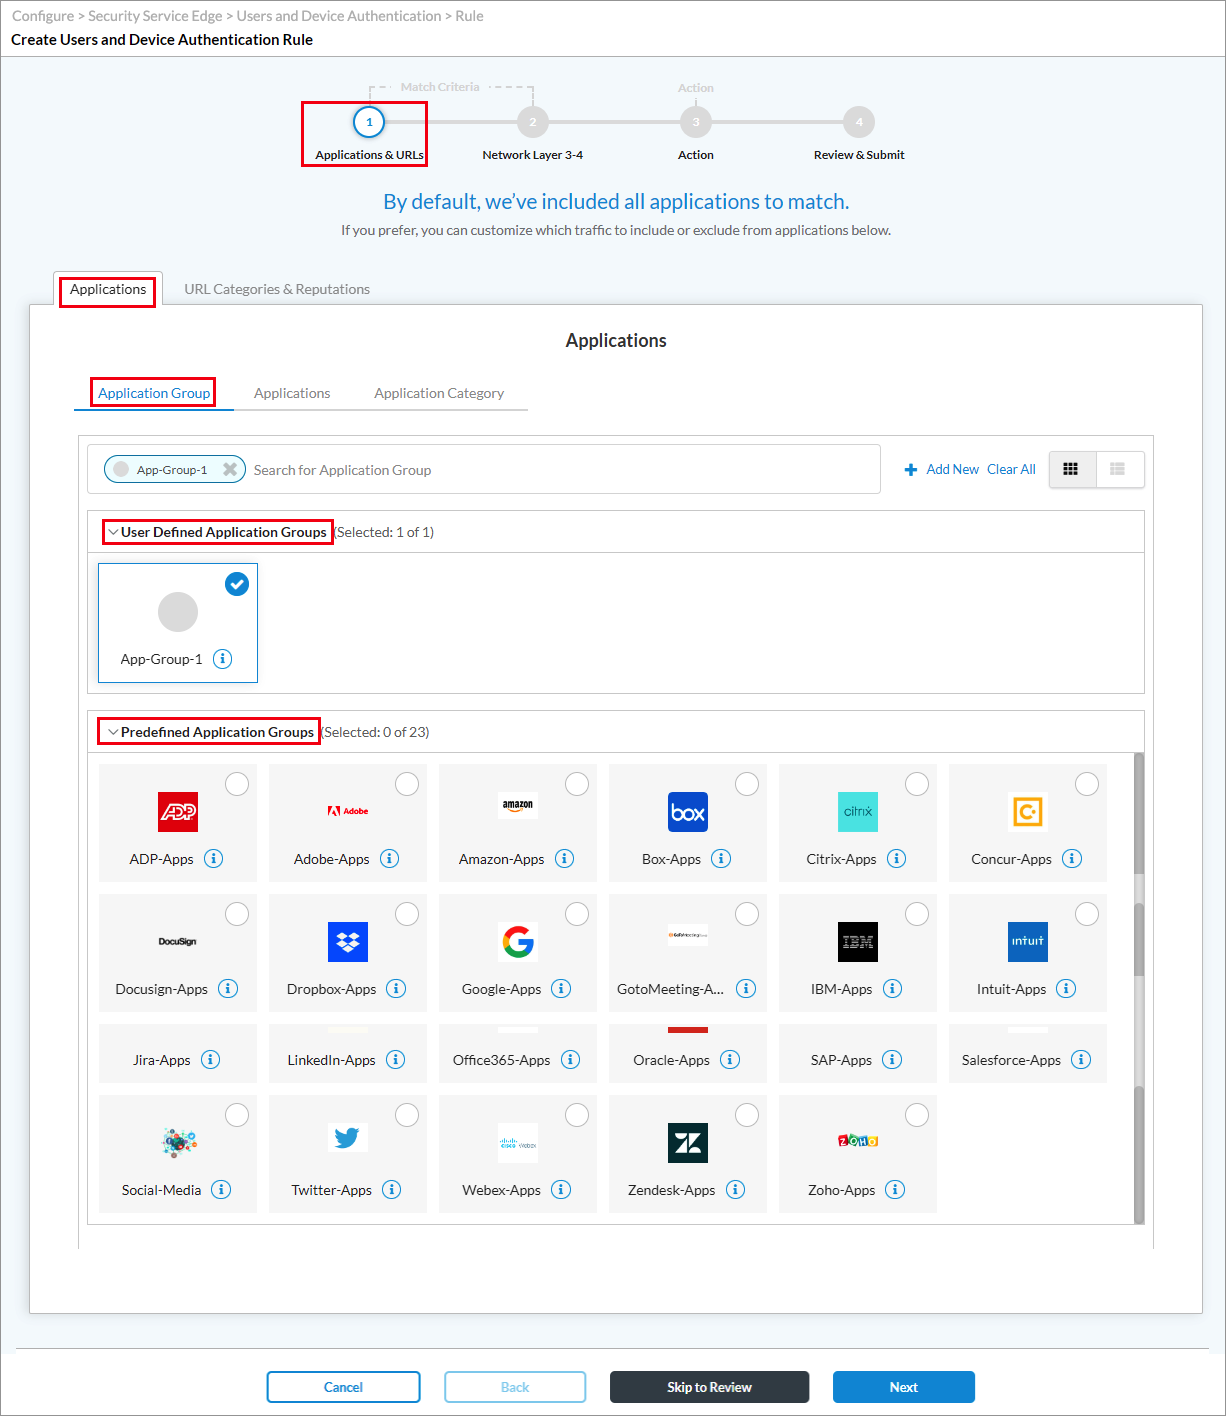View details of the Zoho-Apps group

tap(892, 1190)
